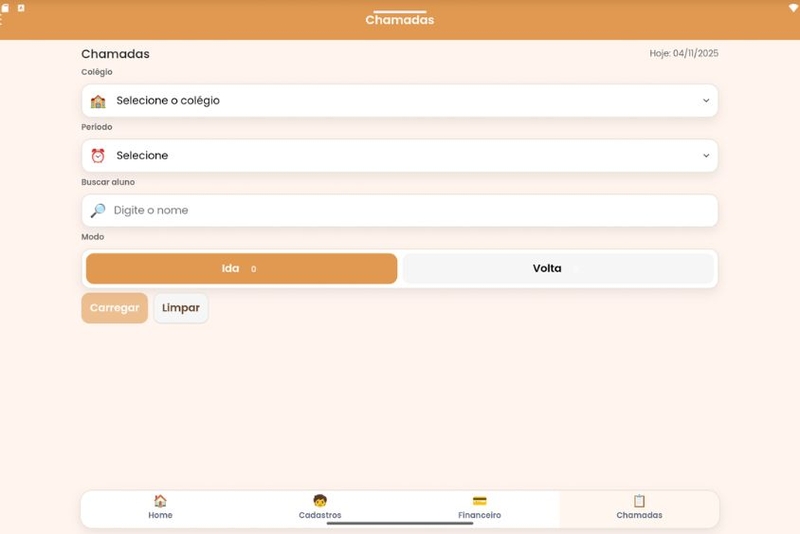Screen dimensions: 800x534
Task: Tap the drag handle bar above the header title
Action: tap(399, 11)
